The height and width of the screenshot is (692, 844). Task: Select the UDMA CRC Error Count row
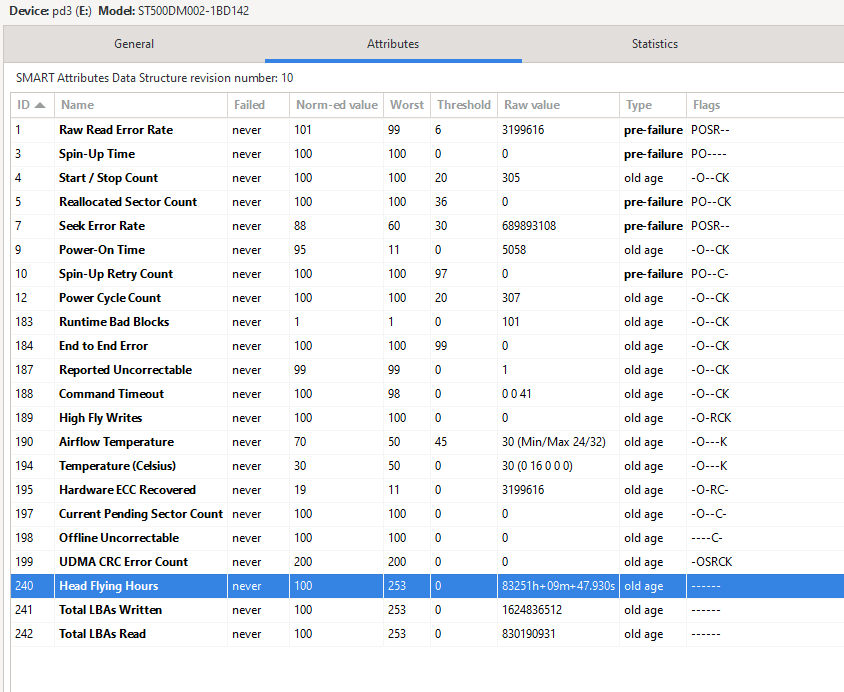pyautogui.click(x=123, y=562)
